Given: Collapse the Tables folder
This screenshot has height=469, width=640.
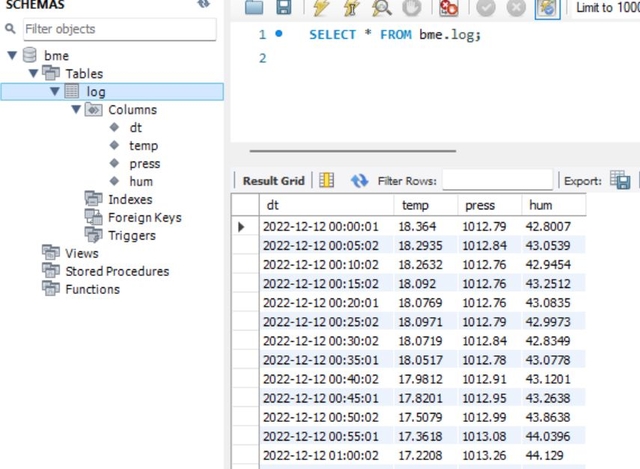Looking at the screenshot, I should click(x=33, y=73).
